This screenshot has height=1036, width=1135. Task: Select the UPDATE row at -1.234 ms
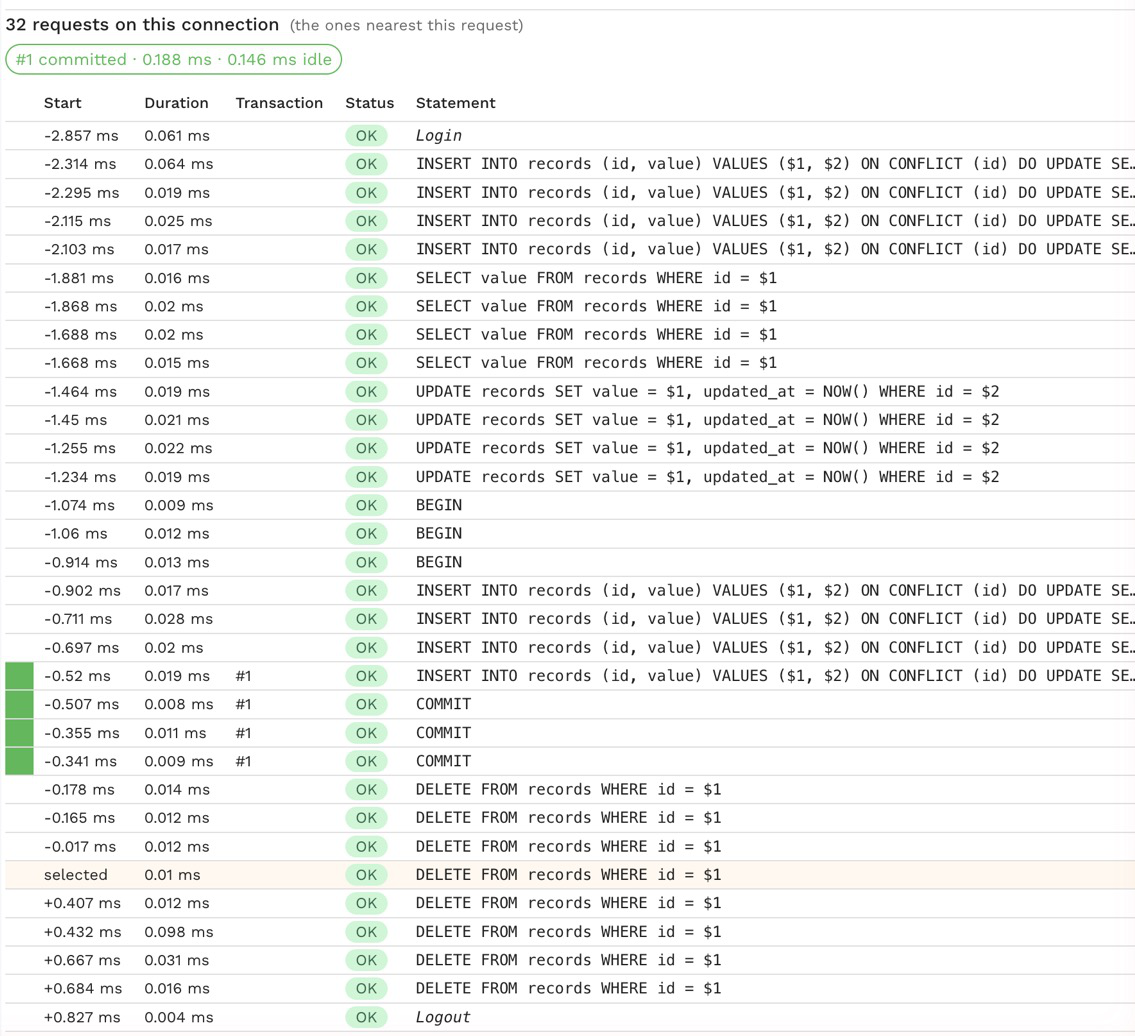(x=570, y=477)
